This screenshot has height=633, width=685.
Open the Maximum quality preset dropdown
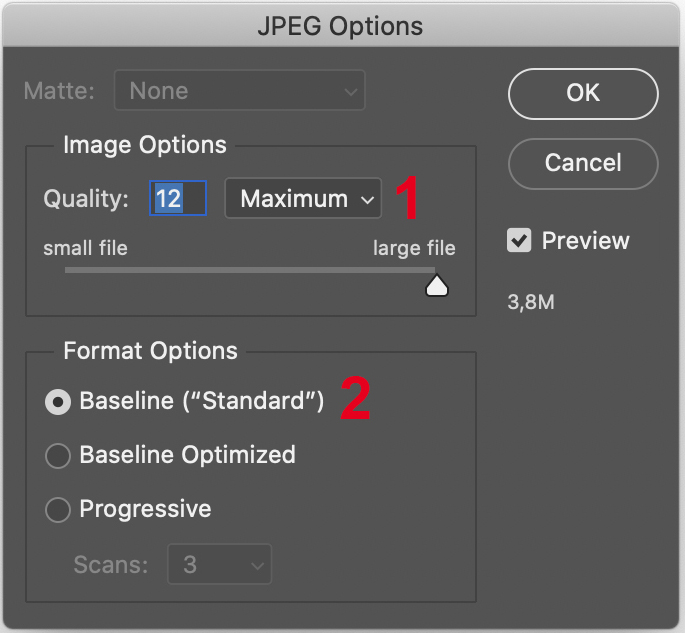click(x=303, y=199)
